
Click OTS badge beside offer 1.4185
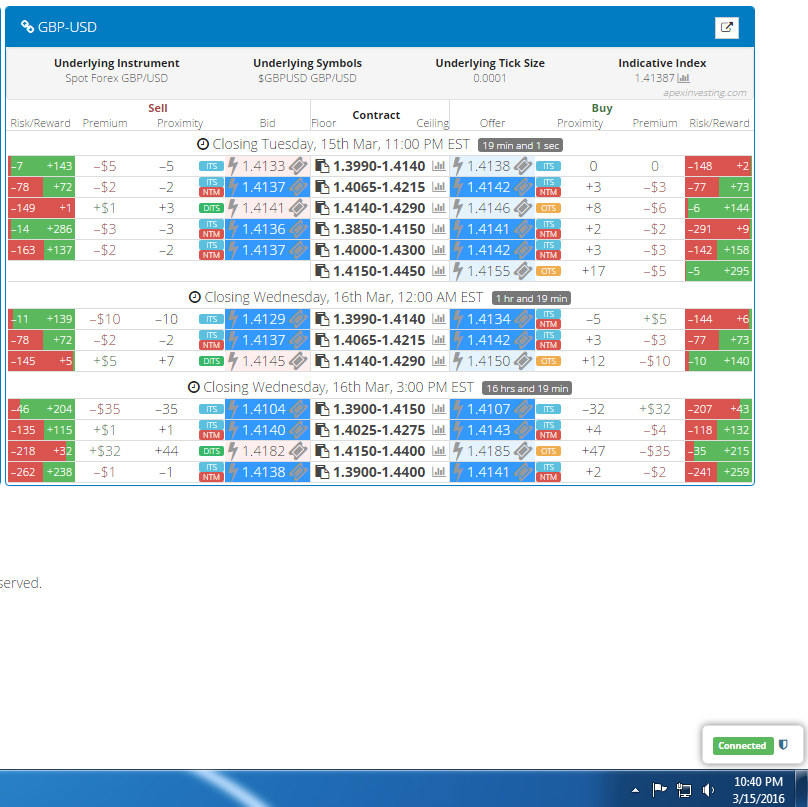[548, 451]
